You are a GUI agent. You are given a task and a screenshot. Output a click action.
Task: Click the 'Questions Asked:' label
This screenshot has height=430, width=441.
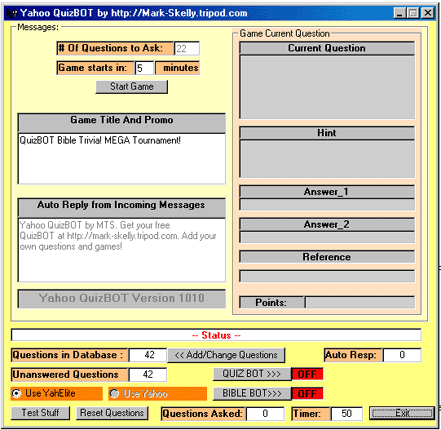tap(203, 414)
